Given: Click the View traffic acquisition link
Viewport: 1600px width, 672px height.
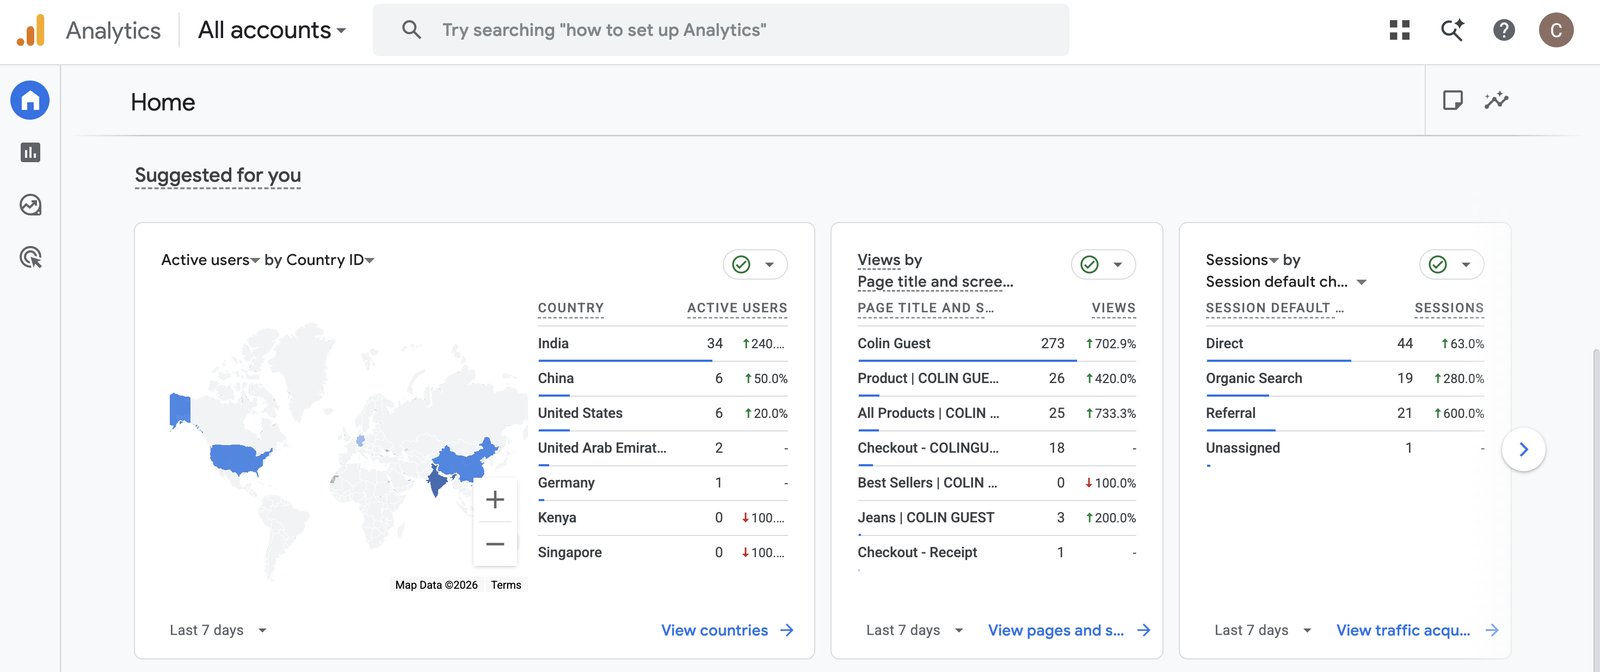Looking at the screenshot, I should (x=1403, y=630).
